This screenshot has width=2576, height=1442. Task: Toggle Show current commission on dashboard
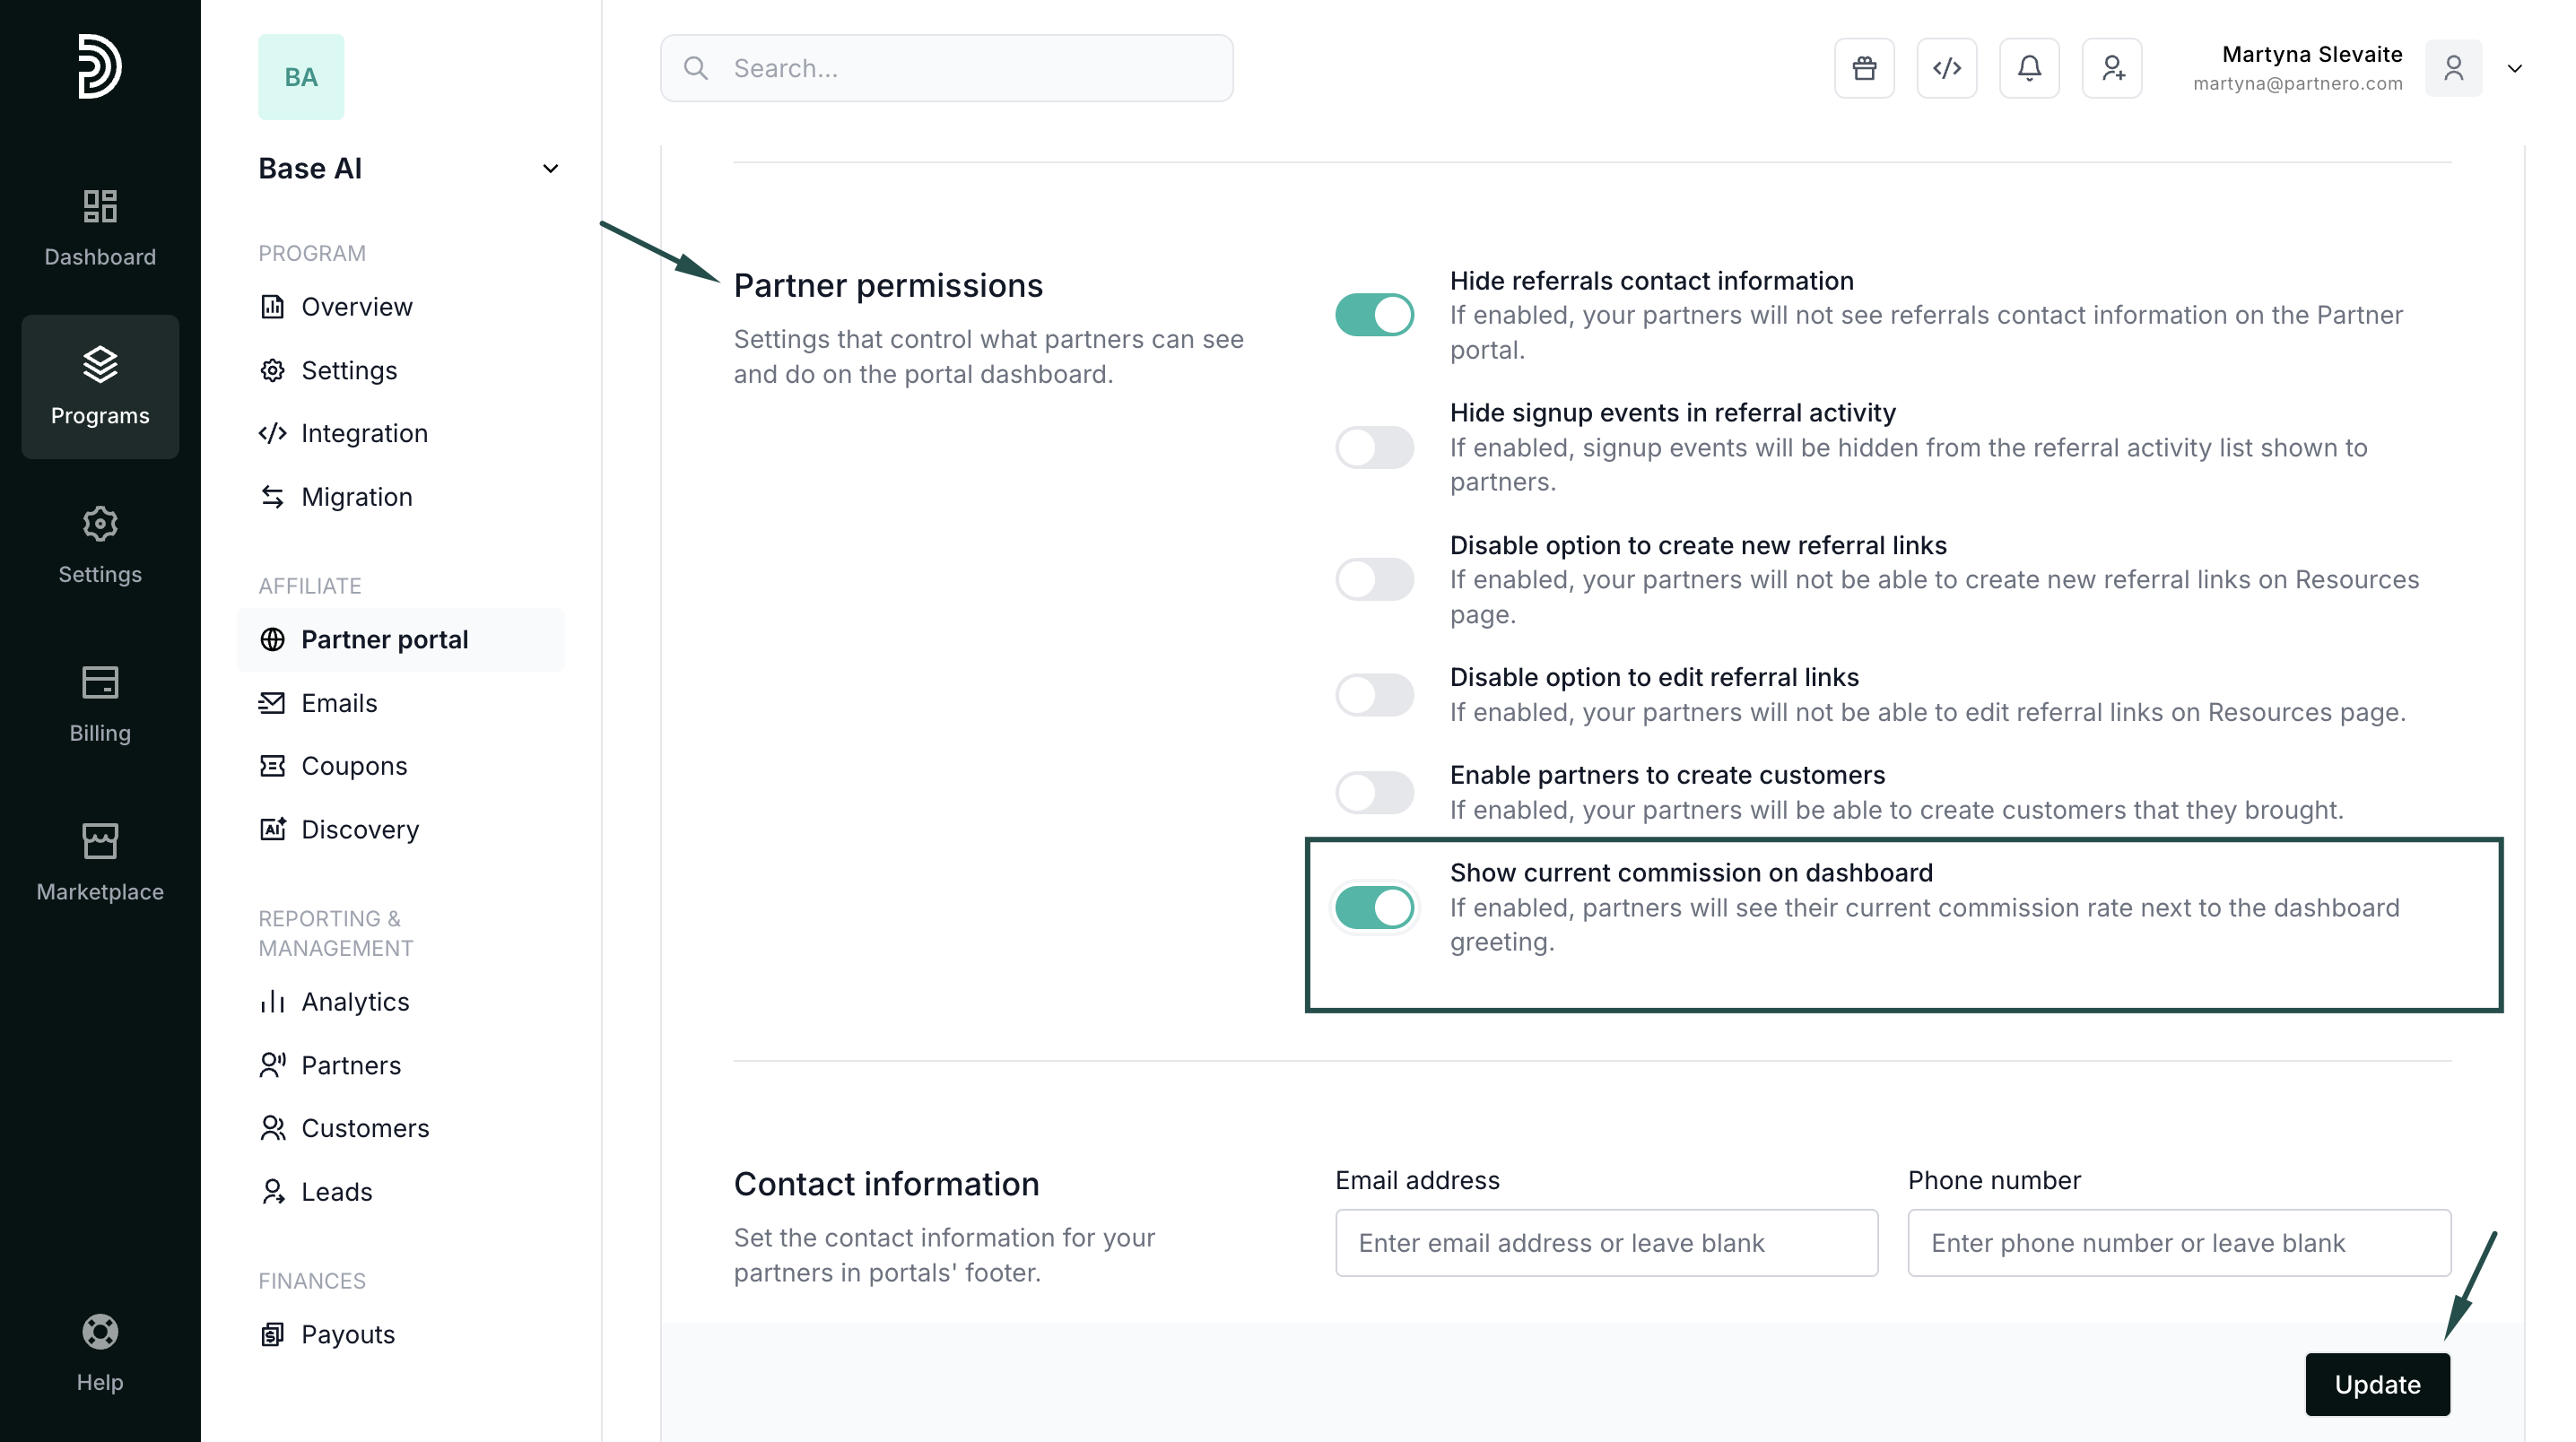(x=1374, y=908)
